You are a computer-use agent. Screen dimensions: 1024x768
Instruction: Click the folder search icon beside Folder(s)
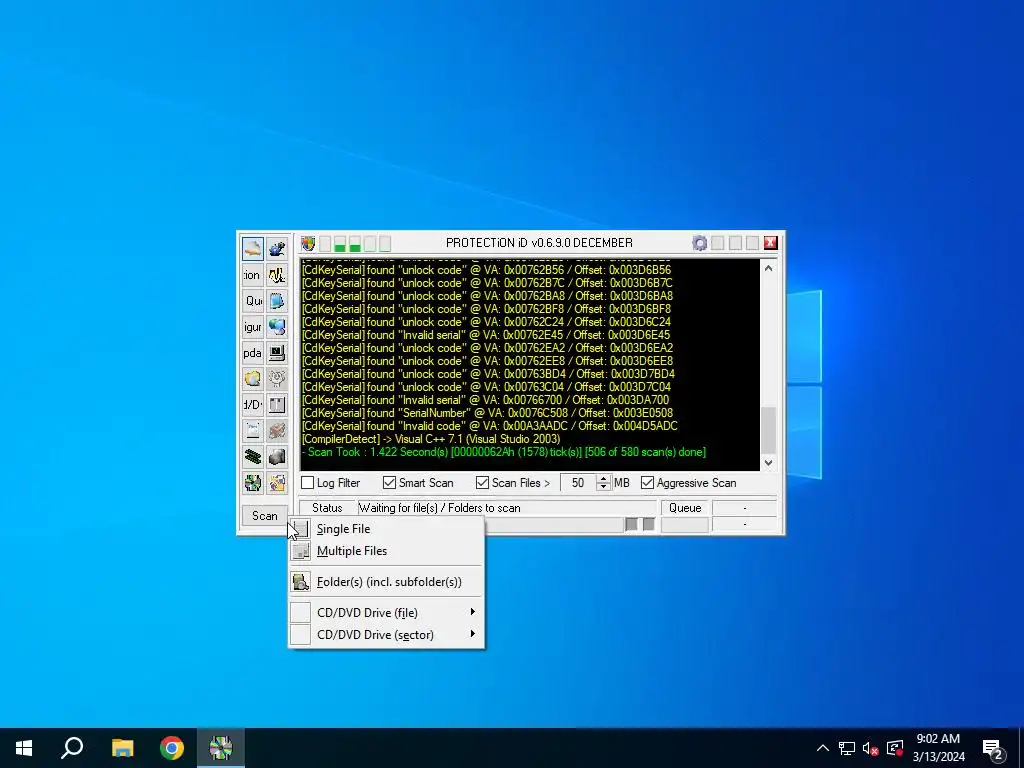click(300, 581)
